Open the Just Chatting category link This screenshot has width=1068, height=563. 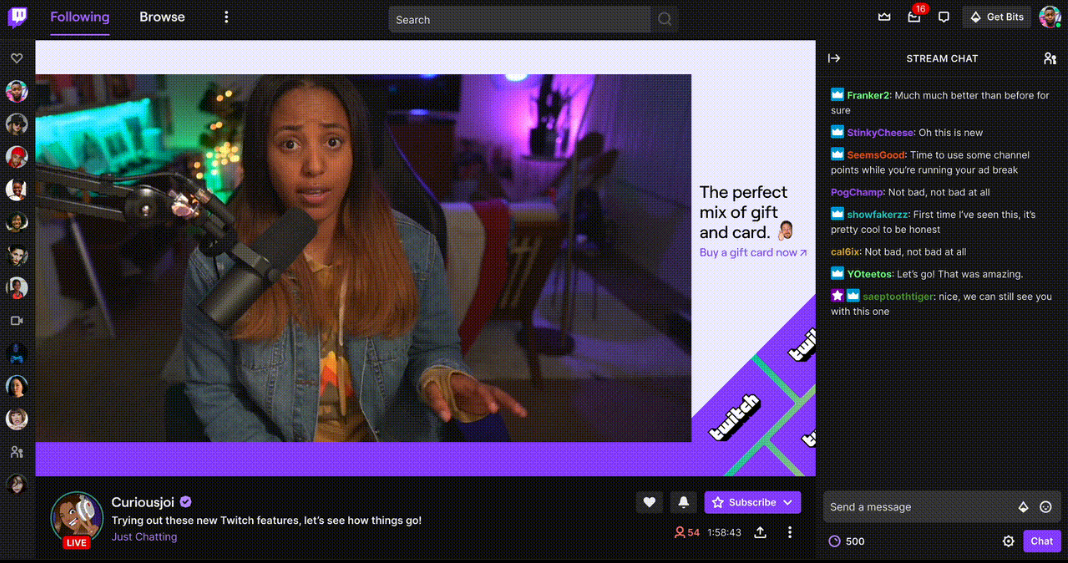point(144,536)
